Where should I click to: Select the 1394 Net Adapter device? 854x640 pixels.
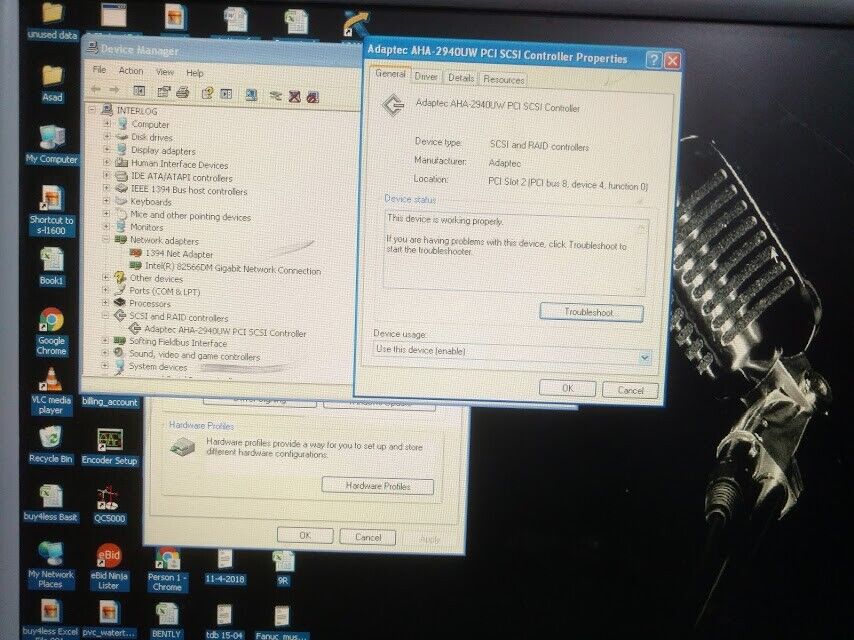point(179,254)
